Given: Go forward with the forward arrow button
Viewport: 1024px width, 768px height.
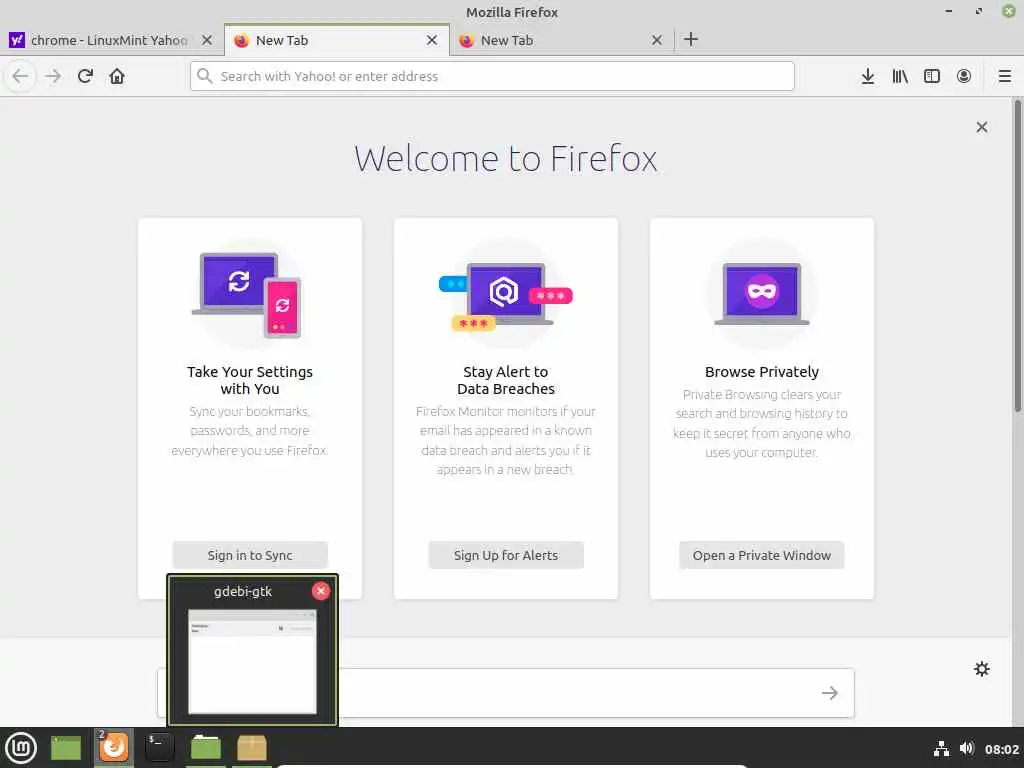Looking at the screenshot, I should (x=53, y=76).
